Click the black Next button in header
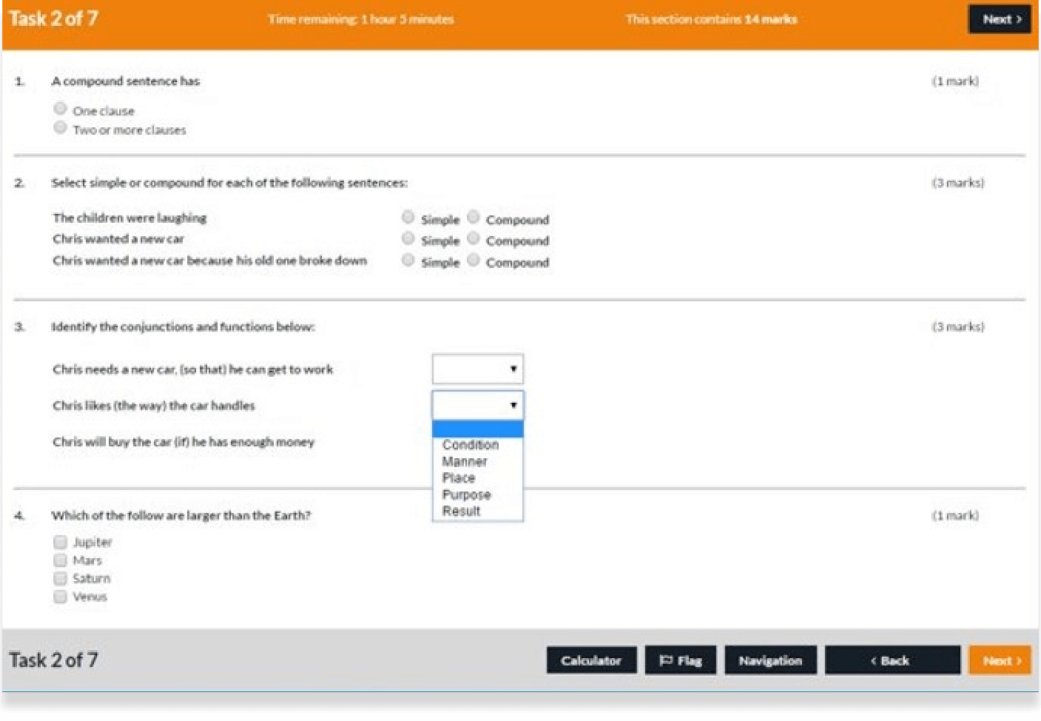Viewport: 1041px width, 721px height. click(x=1000, y=19)
